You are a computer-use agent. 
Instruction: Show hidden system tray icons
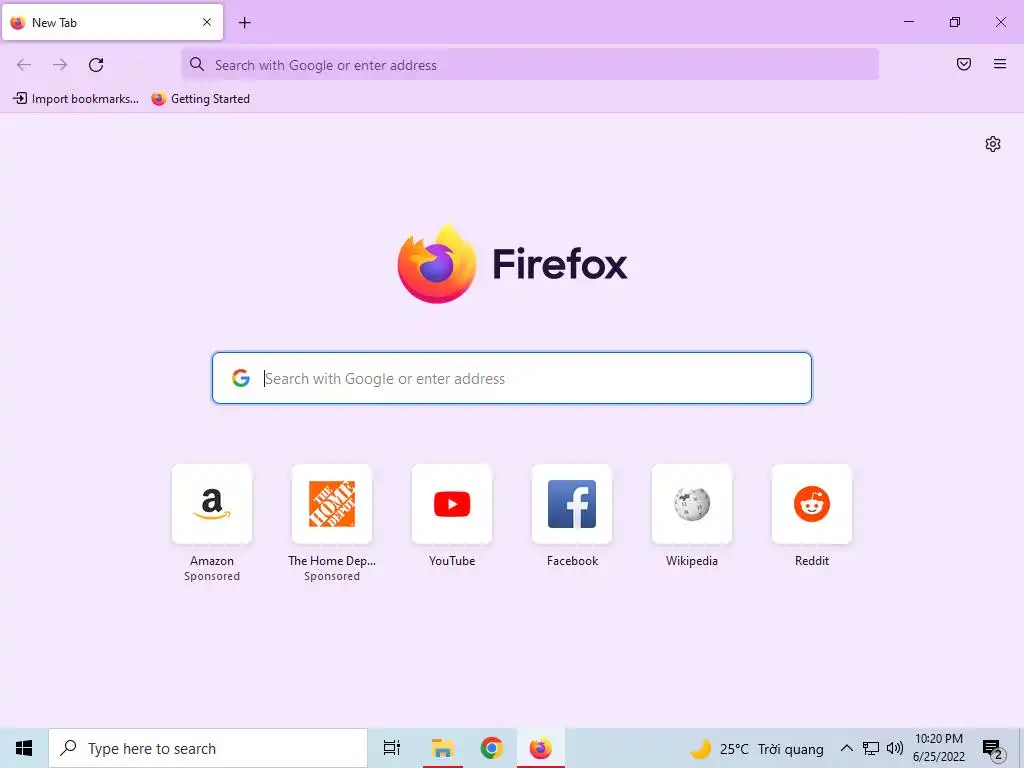[846, 748]
